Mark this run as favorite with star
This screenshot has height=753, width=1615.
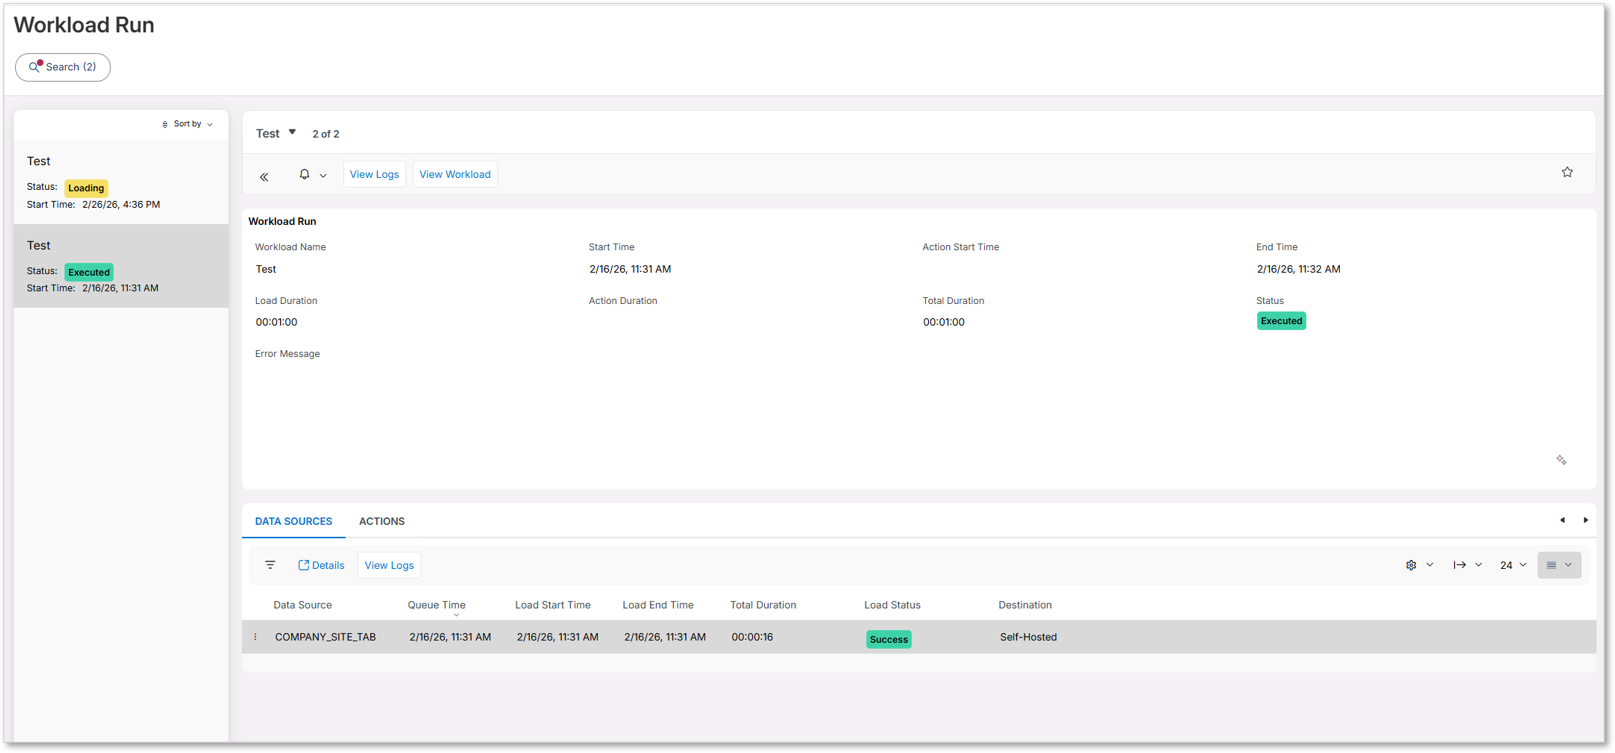[x=1567, y=172]
